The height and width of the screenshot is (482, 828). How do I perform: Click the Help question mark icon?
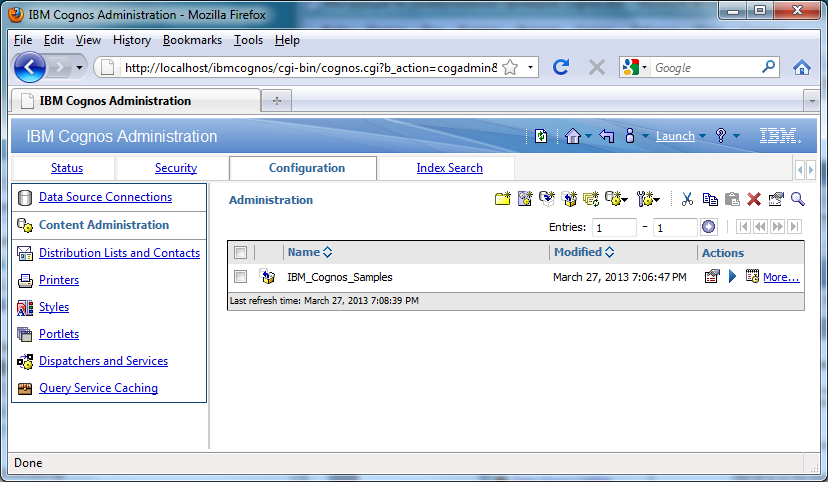pos(721,136)
